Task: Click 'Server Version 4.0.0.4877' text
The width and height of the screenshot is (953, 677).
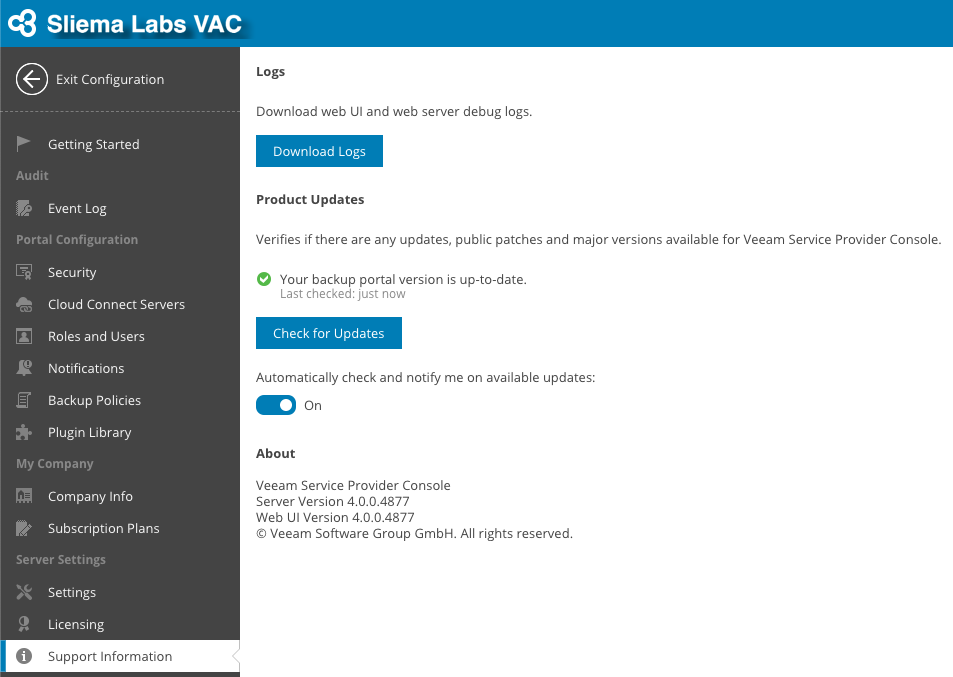Action: click(332, 501)
